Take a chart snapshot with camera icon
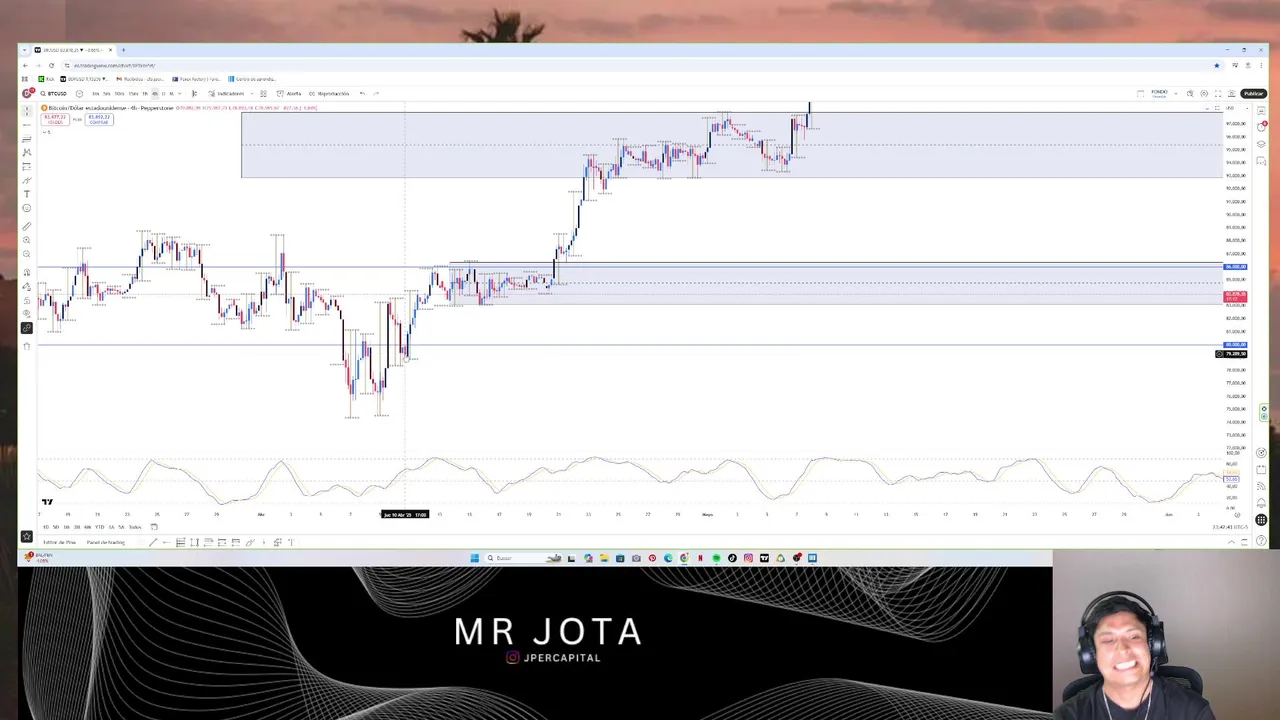This screenshot has height=720, width=1280. pos(1232,93)
